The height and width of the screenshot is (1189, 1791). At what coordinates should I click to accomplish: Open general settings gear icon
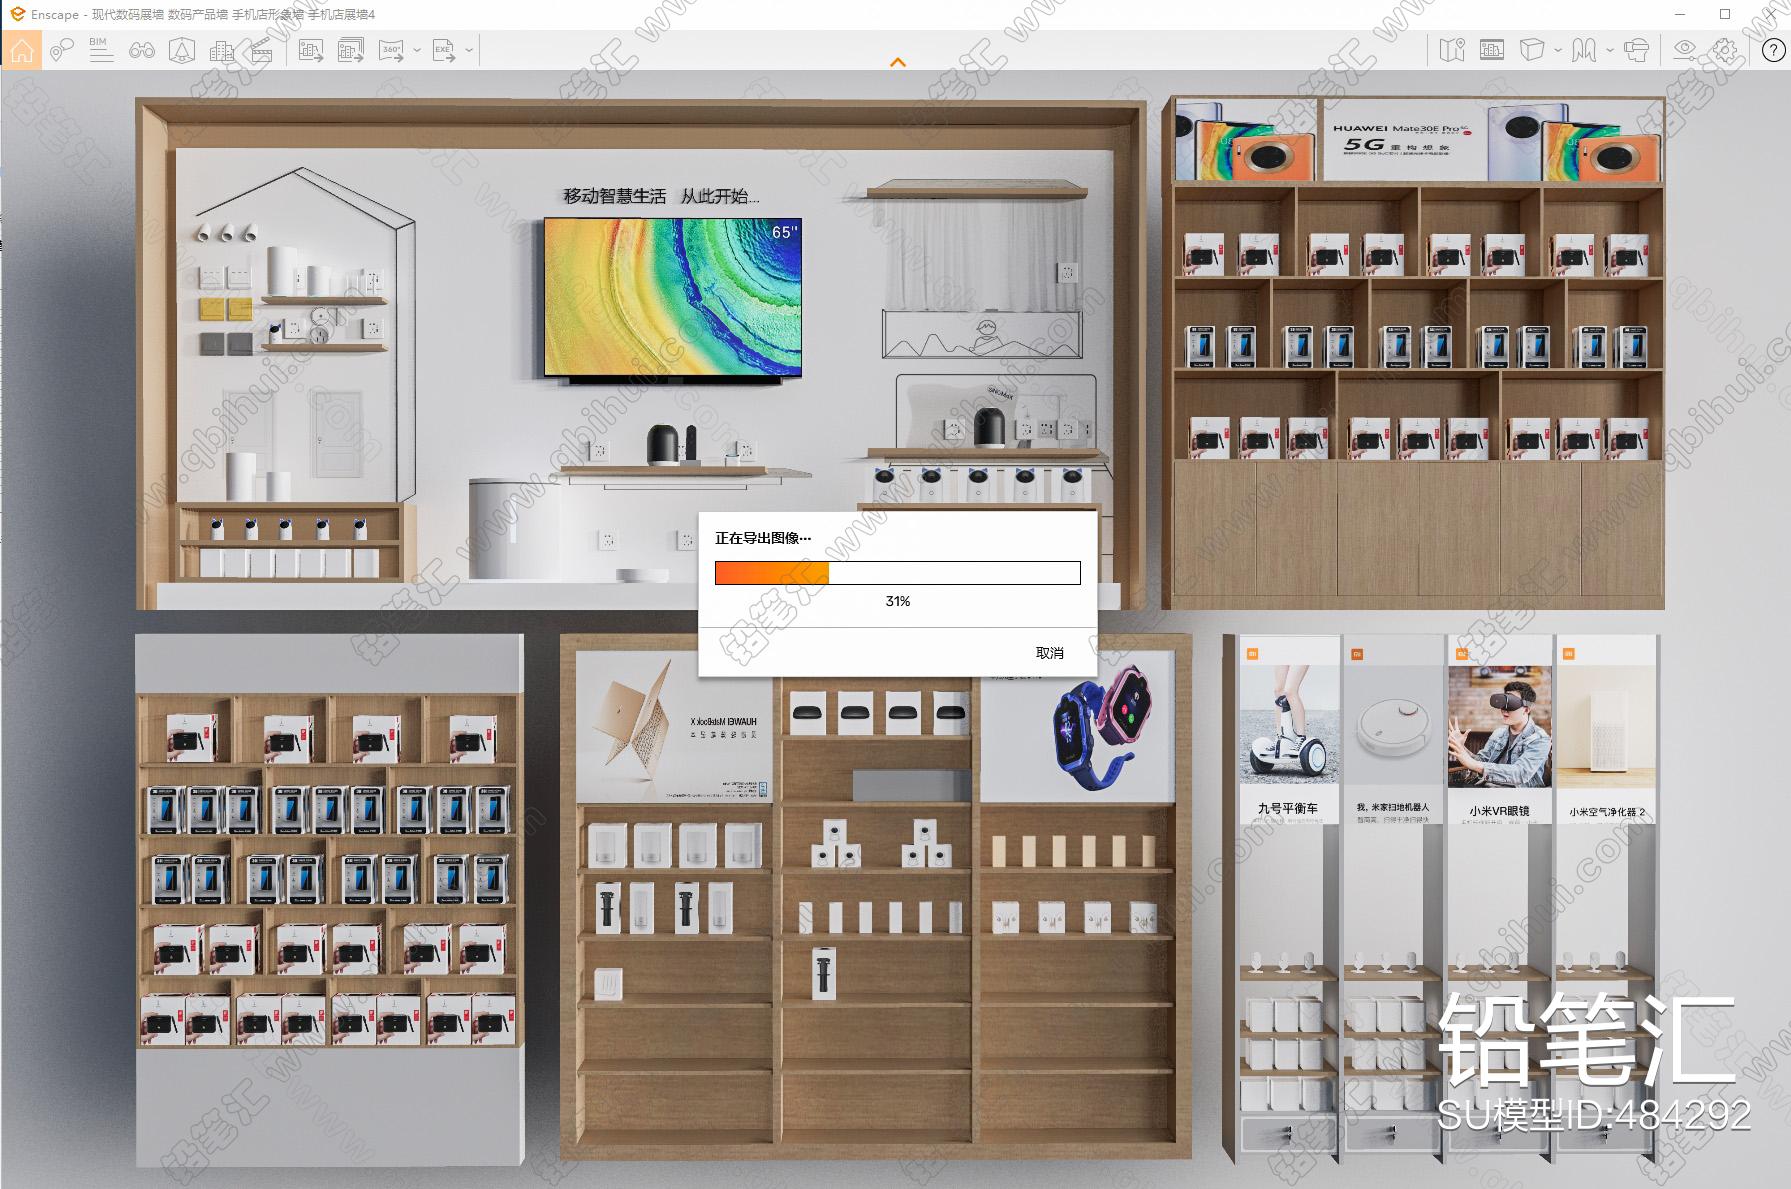(x=1725, y=50)
